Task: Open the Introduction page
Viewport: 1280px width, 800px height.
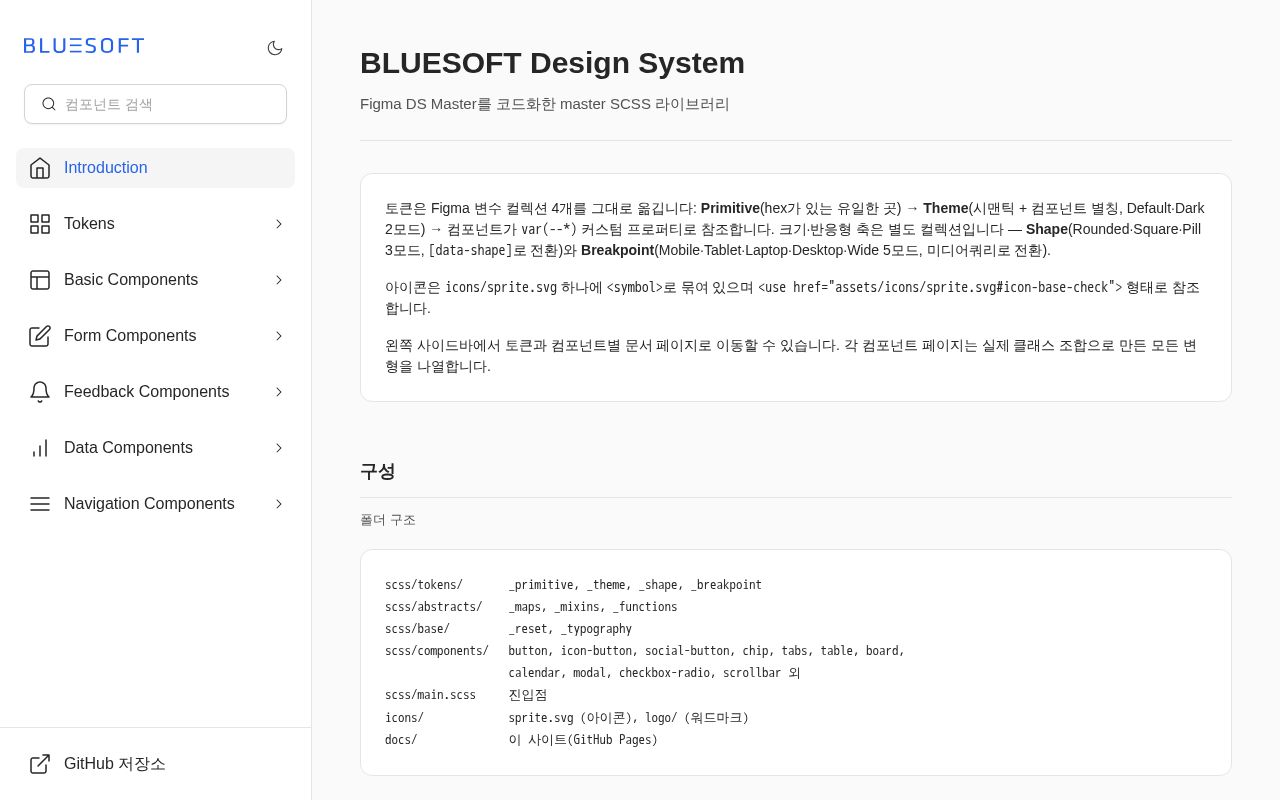Action: tap(155, 168)
